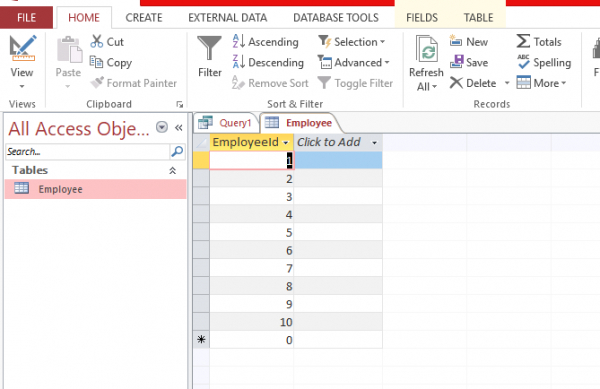Collapse the Tables group
Screen dimensions: 600x389
[x=173, y=171]
